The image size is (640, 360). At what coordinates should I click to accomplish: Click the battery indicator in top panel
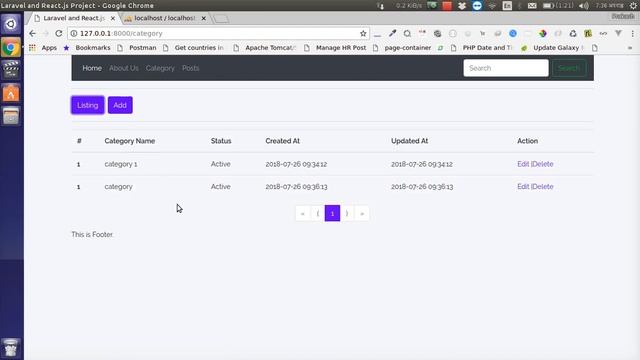558,5
